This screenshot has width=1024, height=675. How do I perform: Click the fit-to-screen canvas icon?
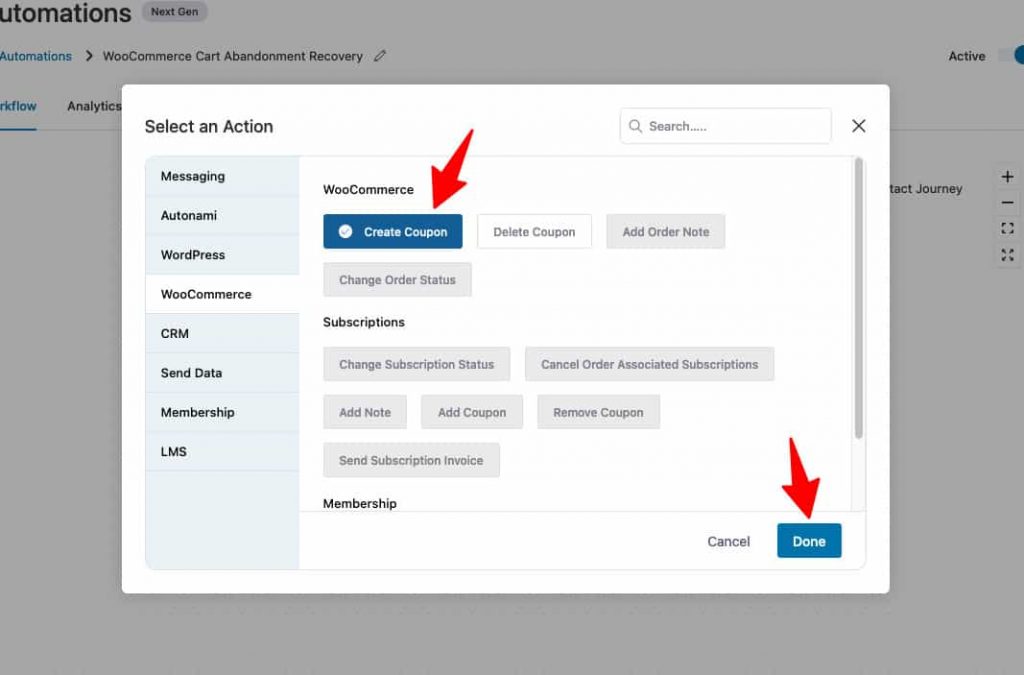(x=1008, y=228)
